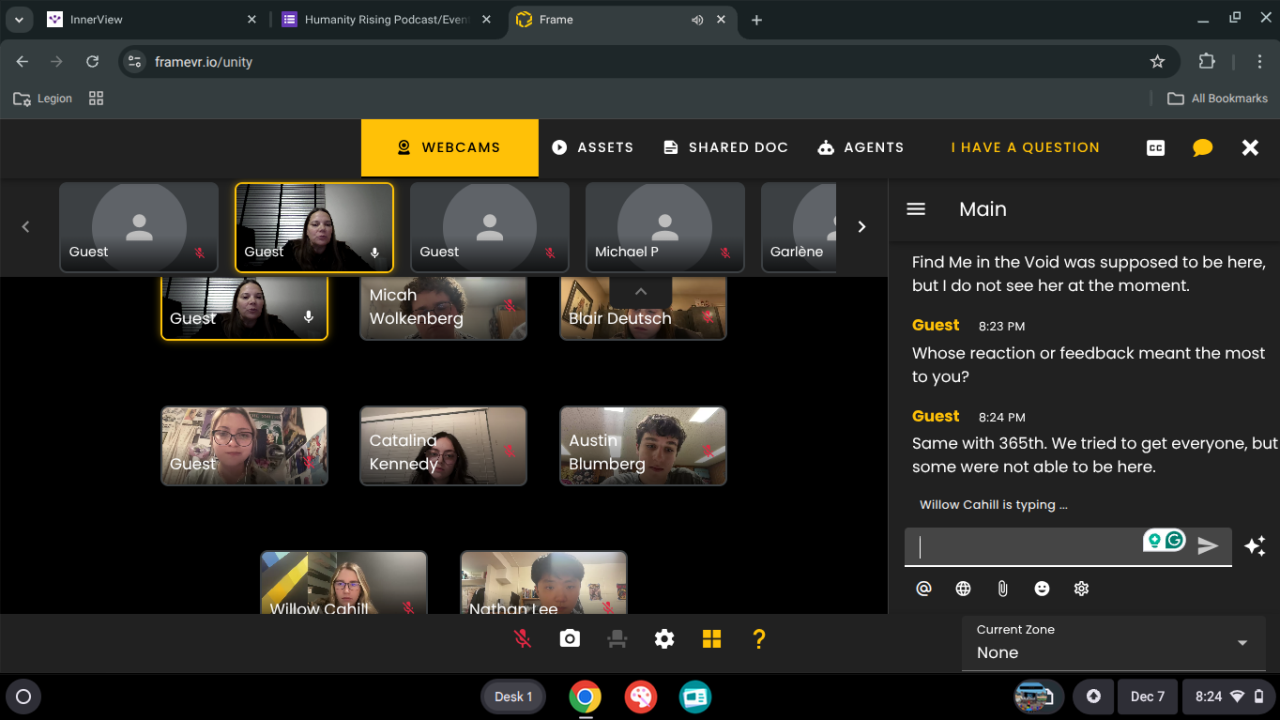
Task: Open the Dec 7 calendar date
Action: click(1147, 697)
